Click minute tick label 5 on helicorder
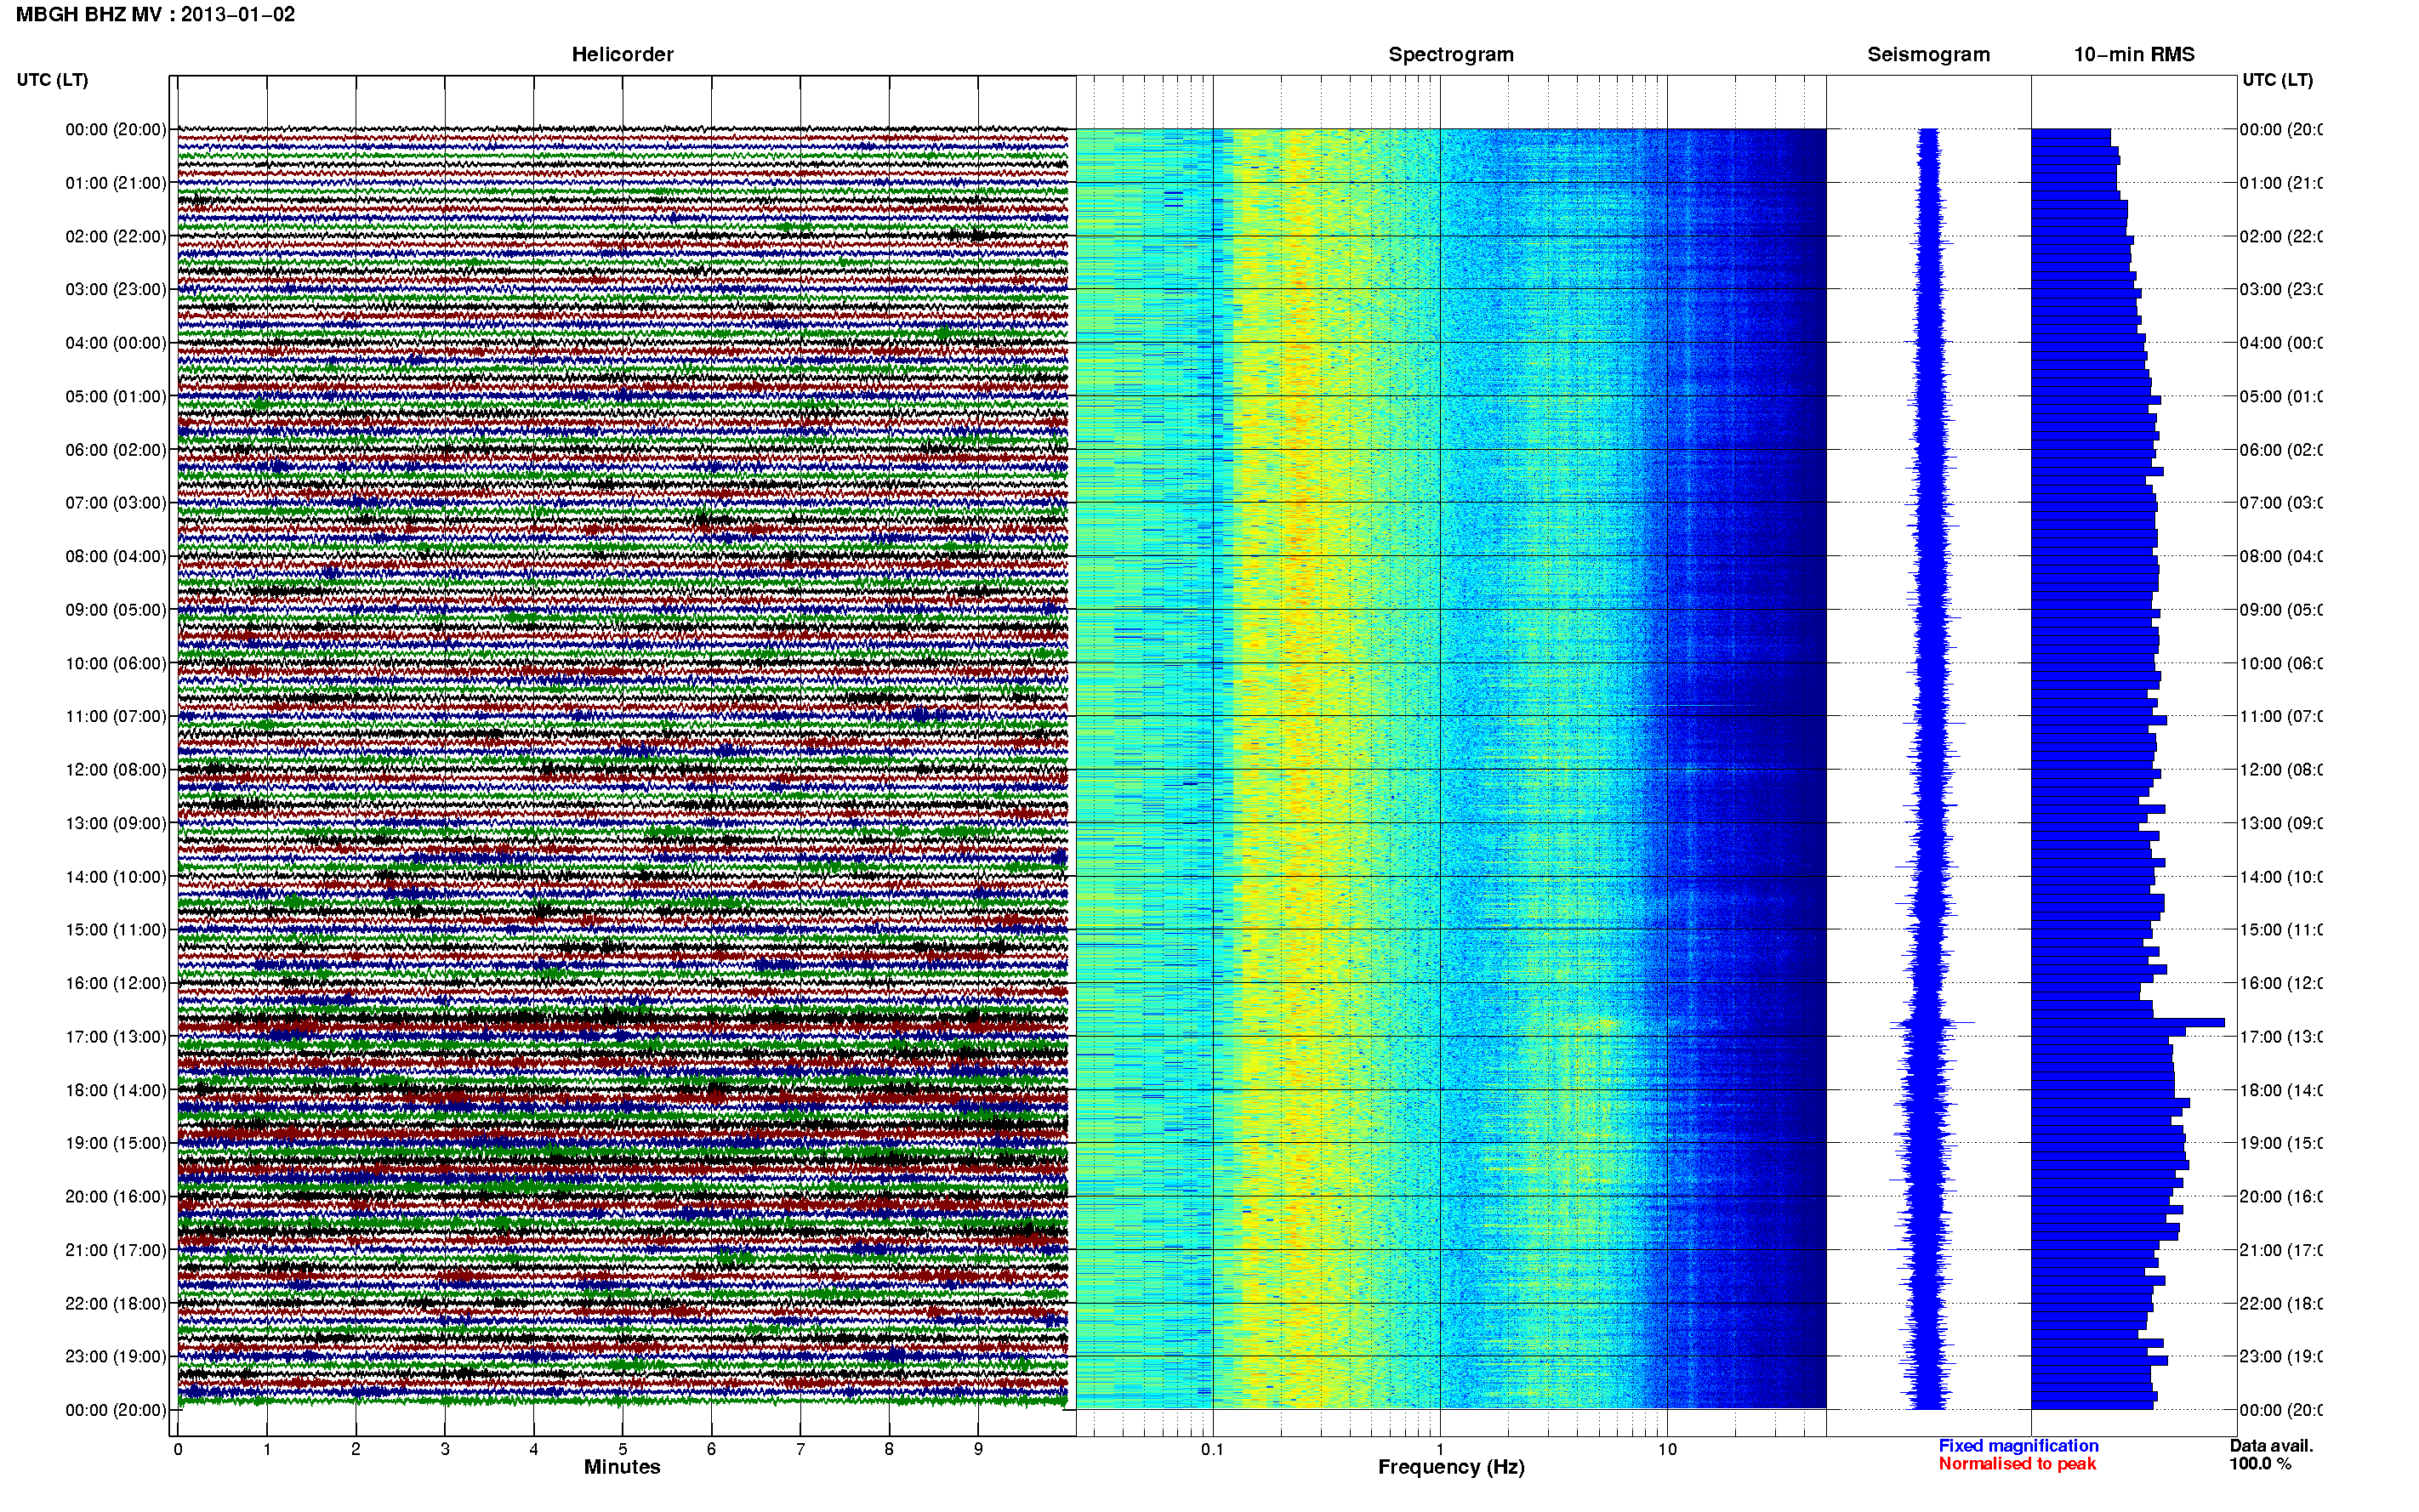 (622, 1449)
